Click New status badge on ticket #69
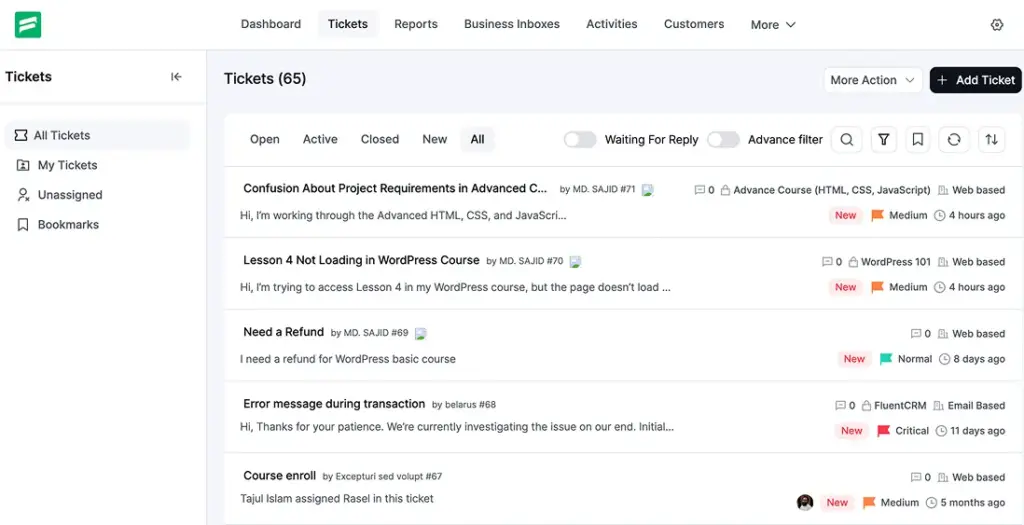Screen dimensions: 1024x525 [854, 359]
